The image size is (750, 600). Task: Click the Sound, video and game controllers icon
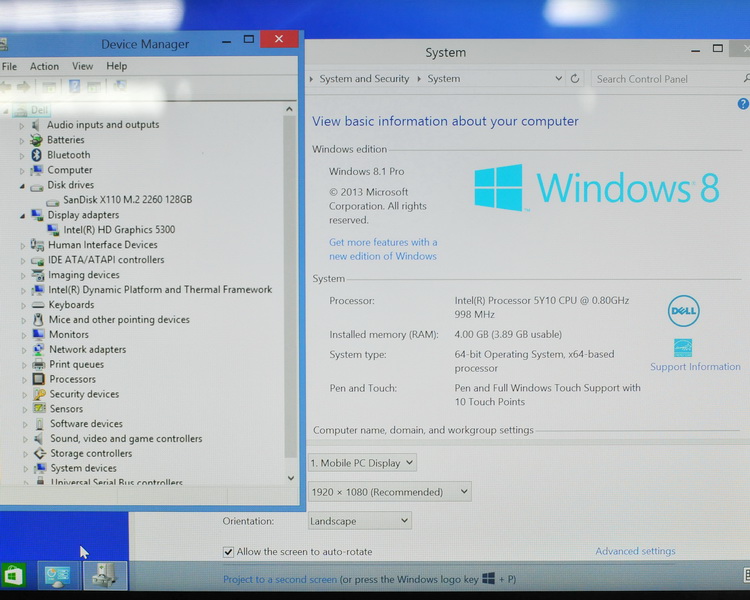click(39, 439)
